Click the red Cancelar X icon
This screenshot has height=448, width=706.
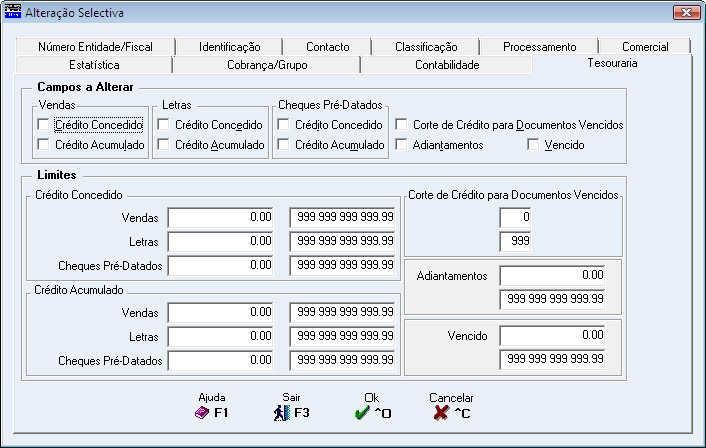pos(441,413)
